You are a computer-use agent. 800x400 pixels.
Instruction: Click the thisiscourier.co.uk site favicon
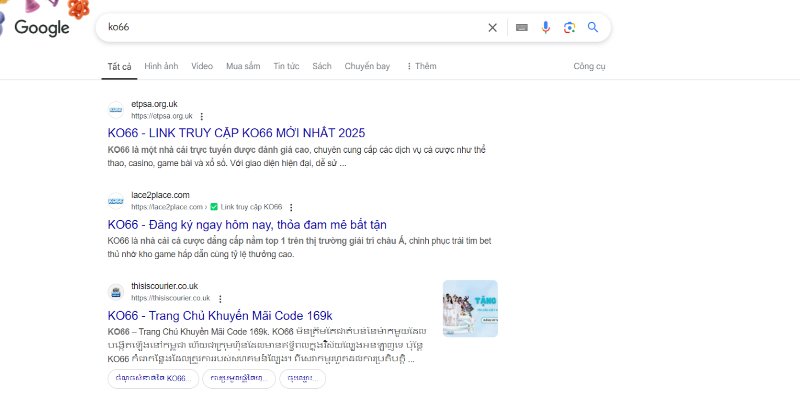tap(116, 292)
